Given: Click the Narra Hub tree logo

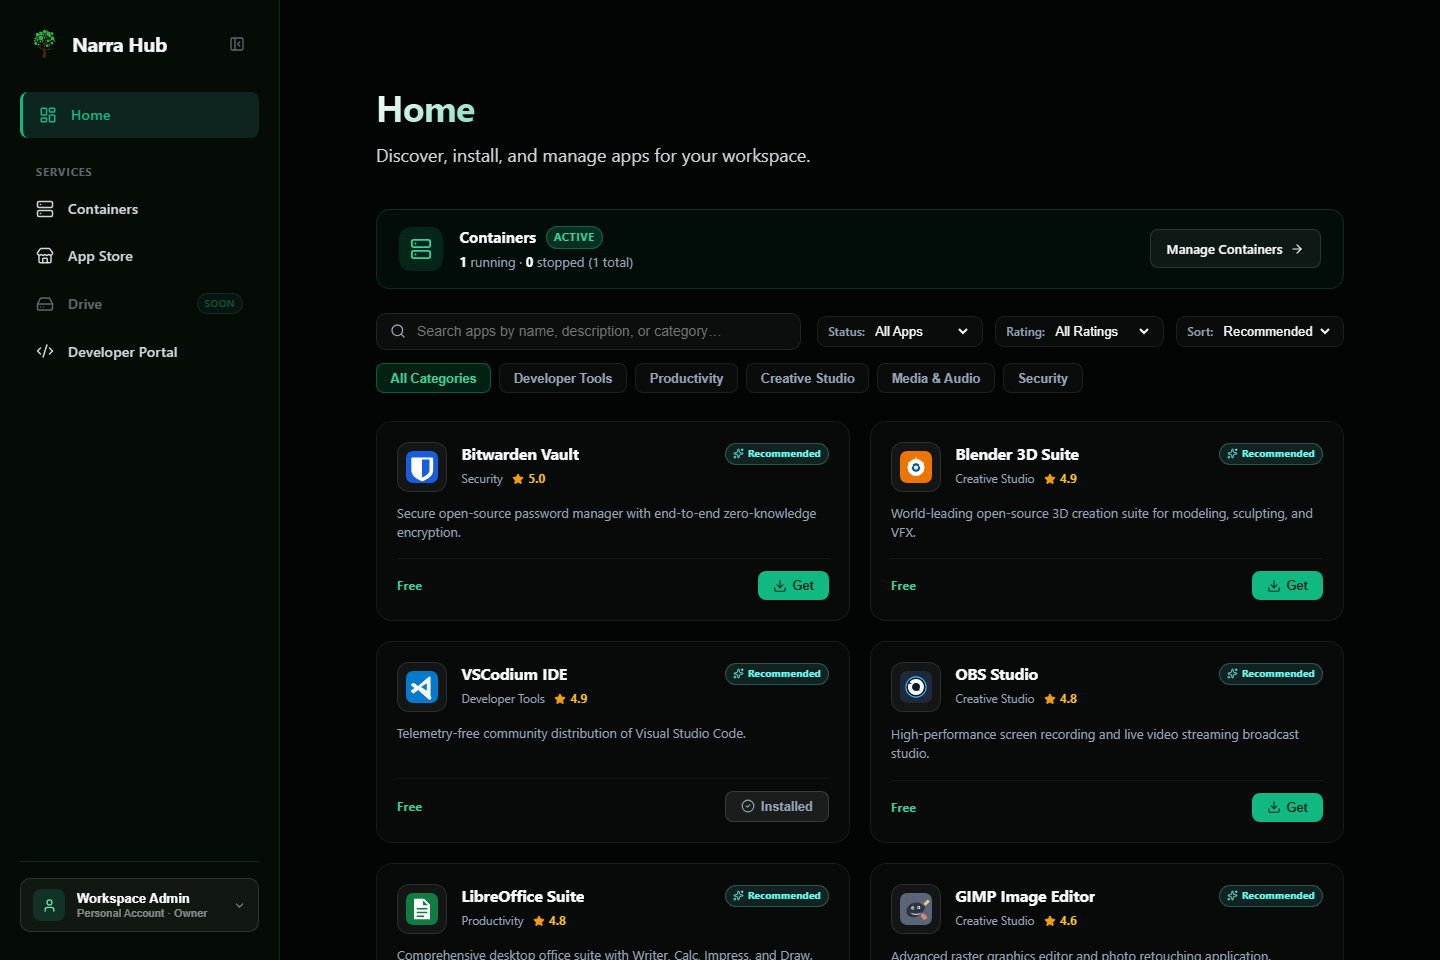Looking at the screenshot, I should point(44,44).
